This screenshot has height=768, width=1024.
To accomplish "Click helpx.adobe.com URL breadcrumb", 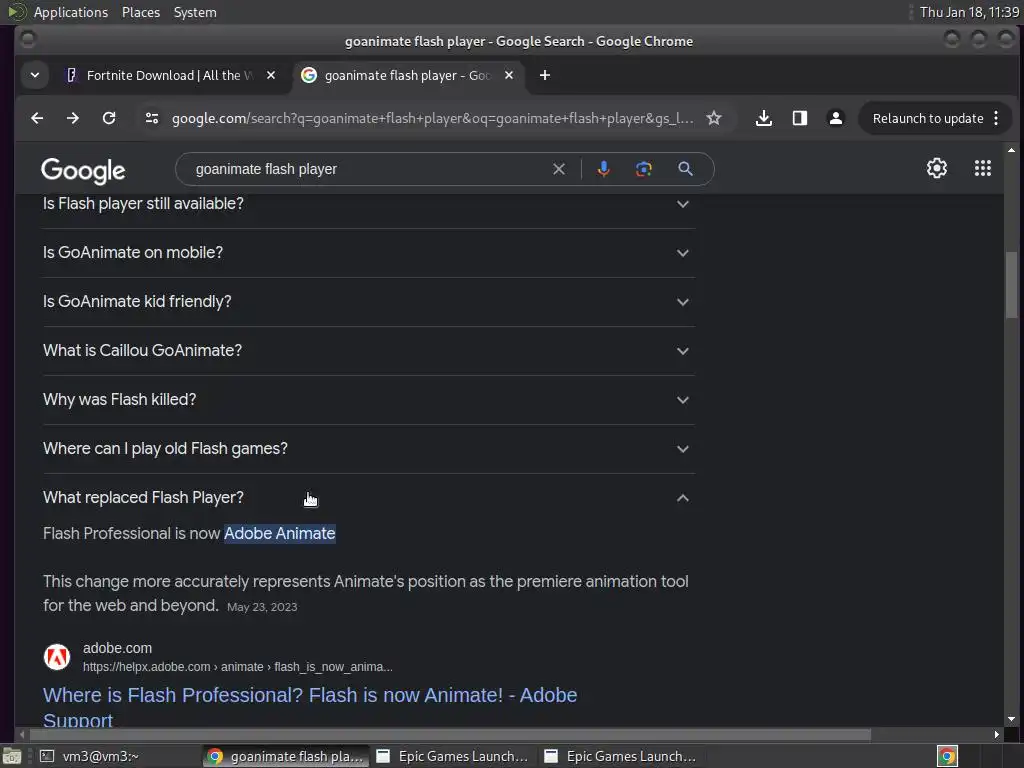I will coord(238,667).
